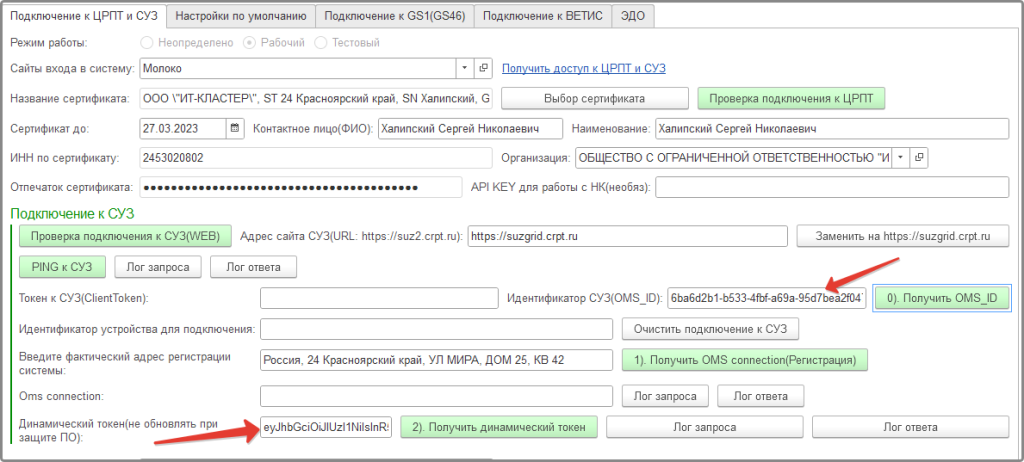Image resolution: width=1024 pixels, height=462 pixels.
Task: Click 0). Получить OMS_ID button
Action: pyautogui.click(x=942, y=299)
